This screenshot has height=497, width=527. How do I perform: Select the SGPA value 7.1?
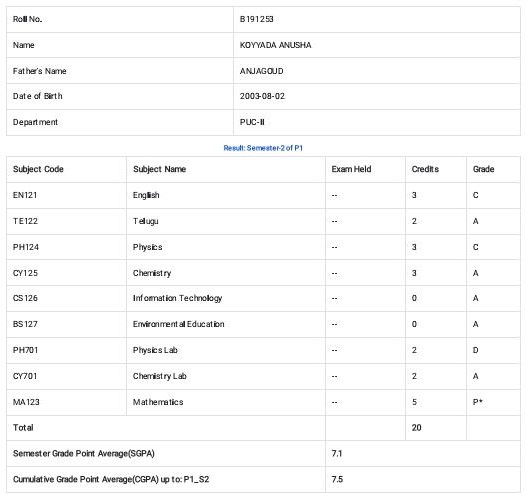(x=337, y=453)
